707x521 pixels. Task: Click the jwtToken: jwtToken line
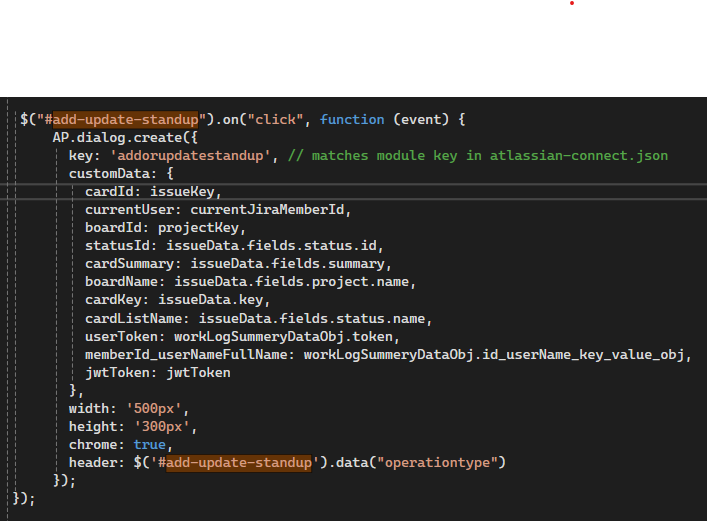158,373
